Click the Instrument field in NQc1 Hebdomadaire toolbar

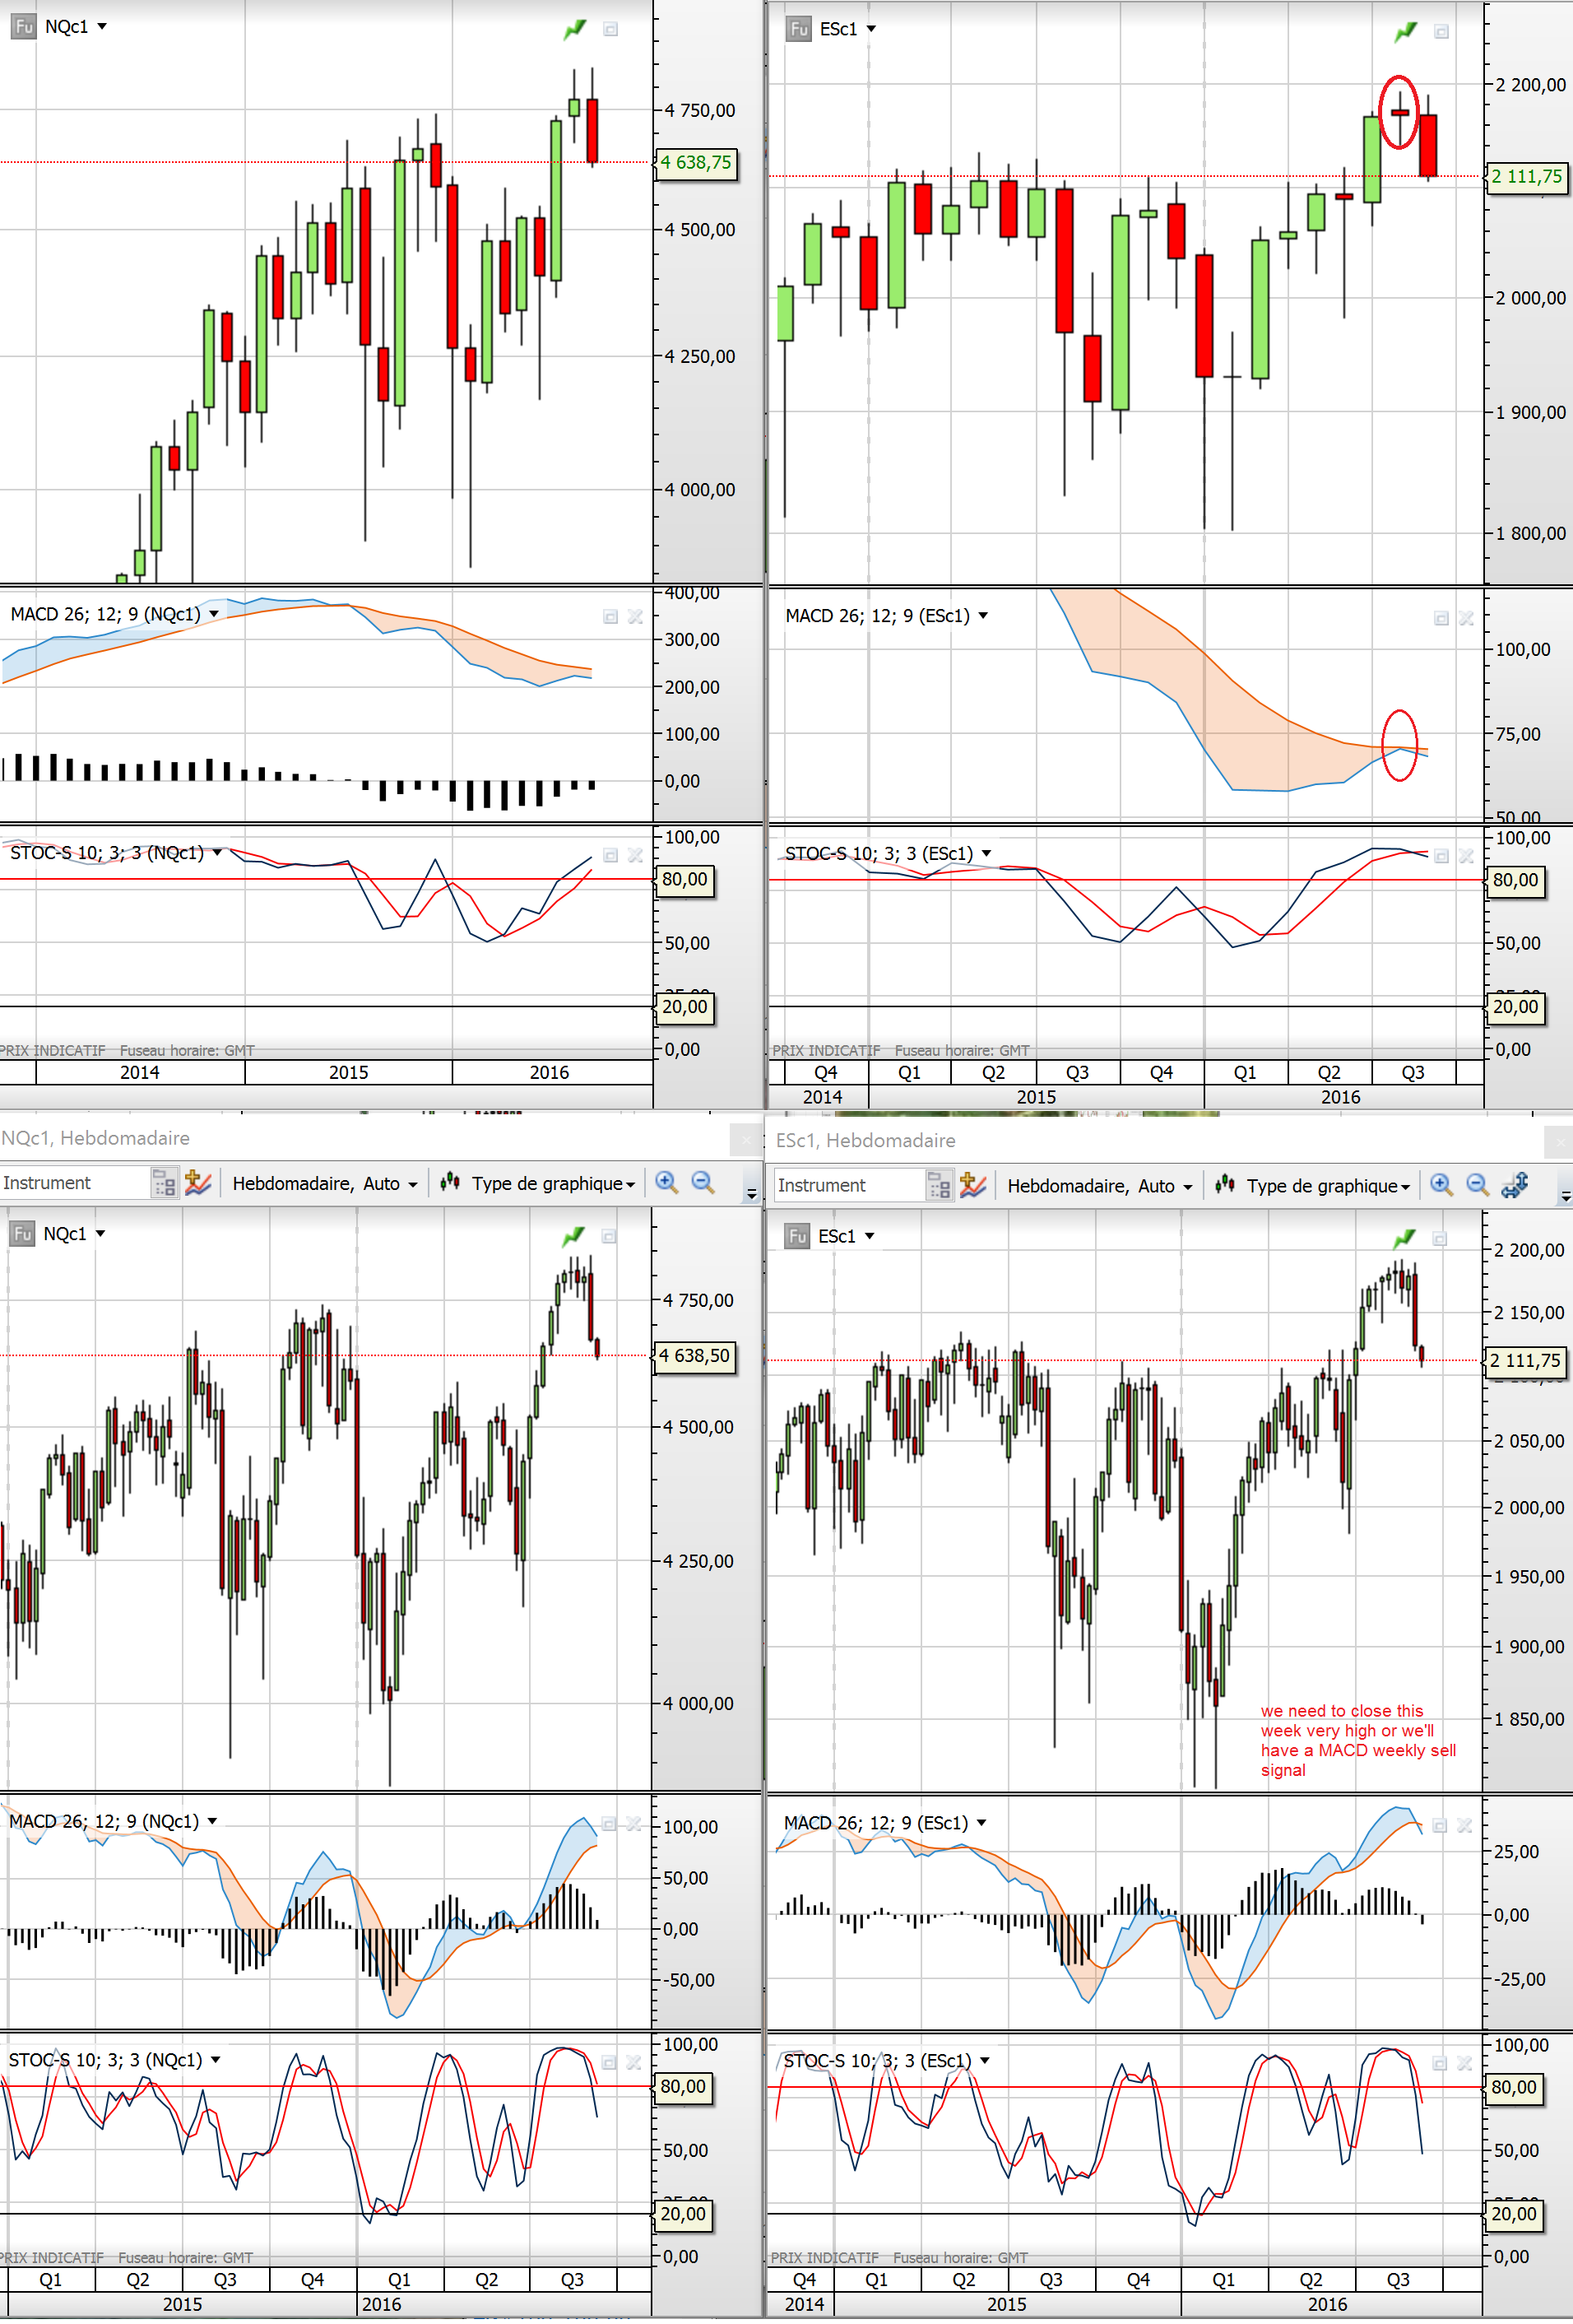pos(75,1184)
